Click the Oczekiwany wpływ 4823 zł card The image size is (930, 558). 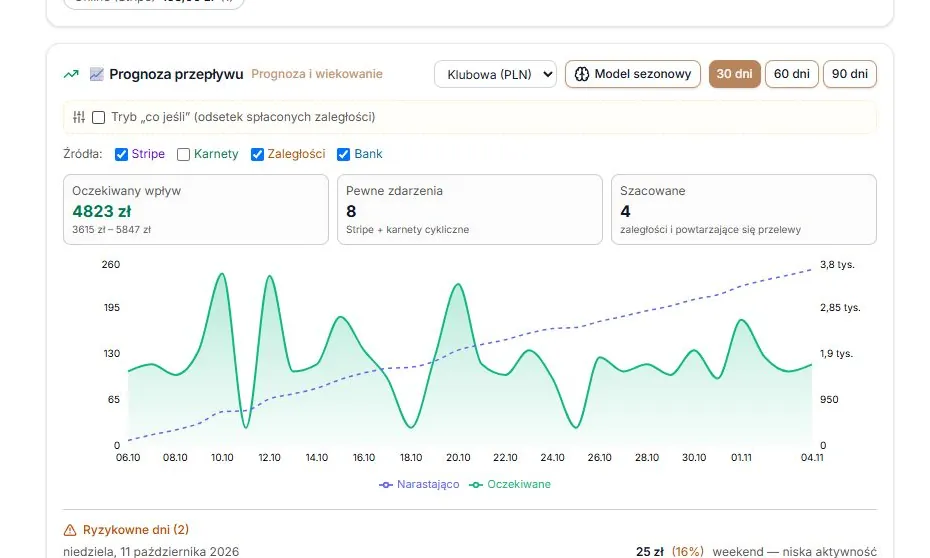coord(196,209)
